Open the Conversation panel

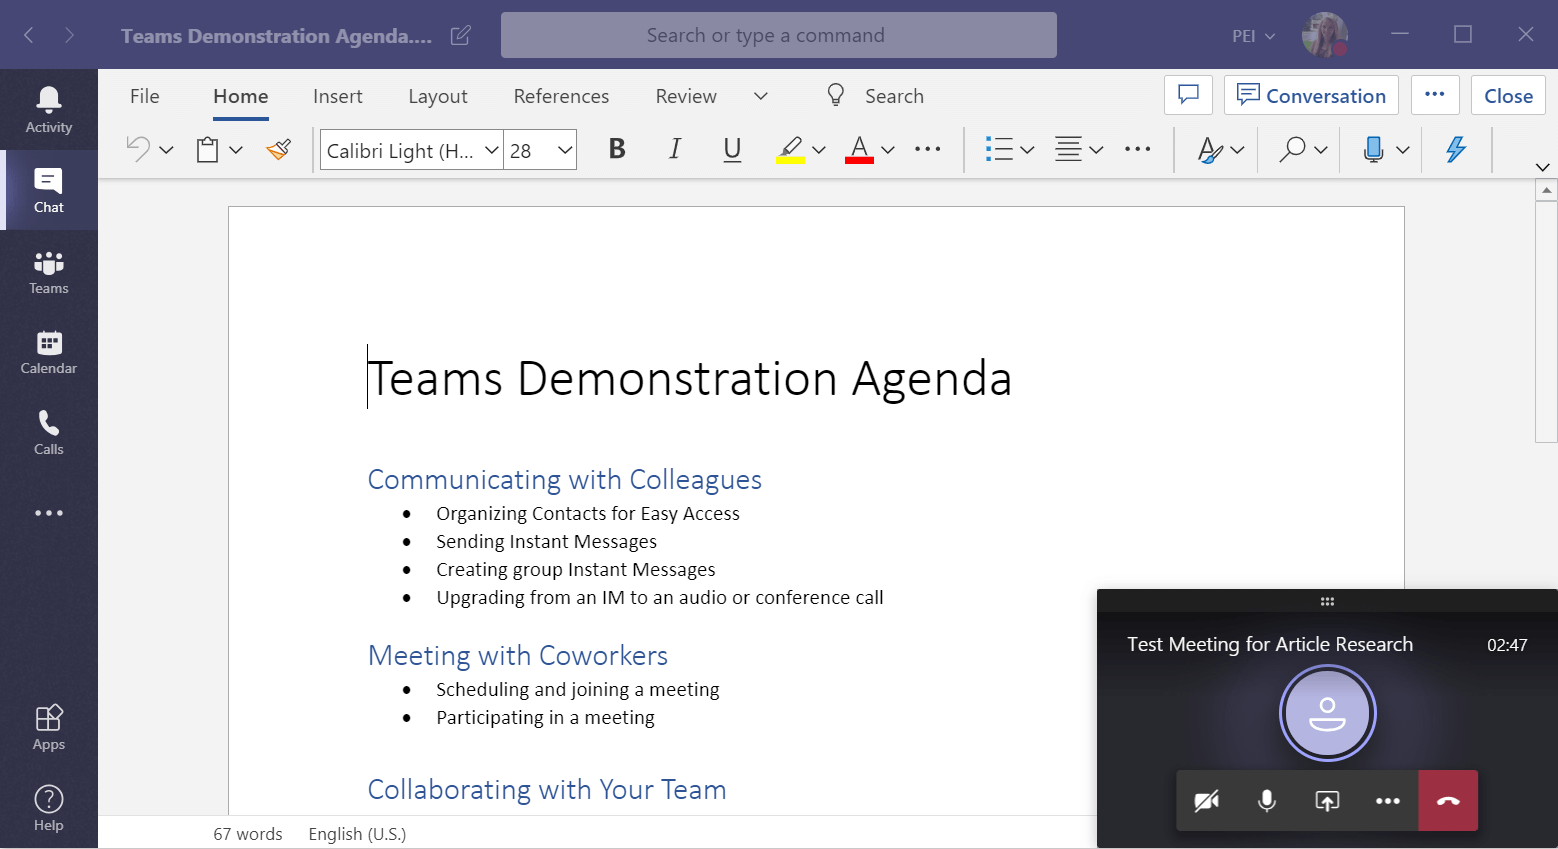coord(1311,95)
